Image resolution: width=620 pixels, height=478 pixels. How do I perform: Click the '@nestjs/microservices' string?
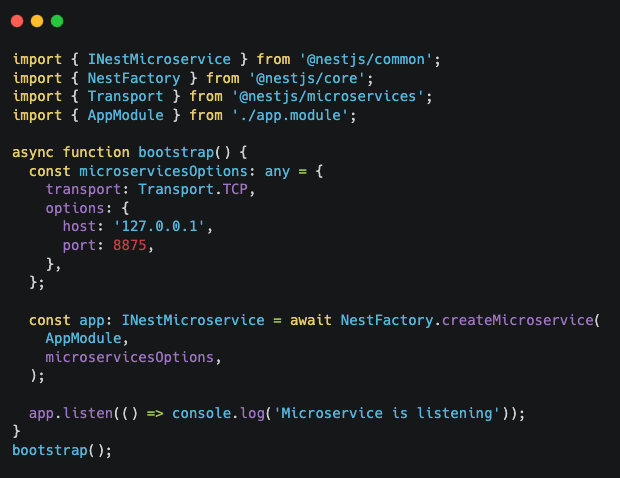coord(327,96)
